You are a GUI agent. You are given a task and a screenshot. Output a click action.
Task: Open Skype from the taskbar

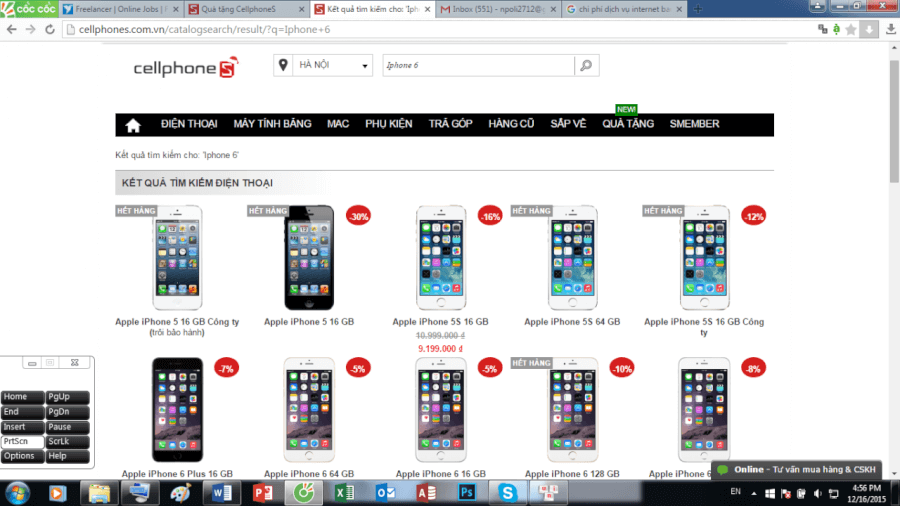[x=507, y=493]
